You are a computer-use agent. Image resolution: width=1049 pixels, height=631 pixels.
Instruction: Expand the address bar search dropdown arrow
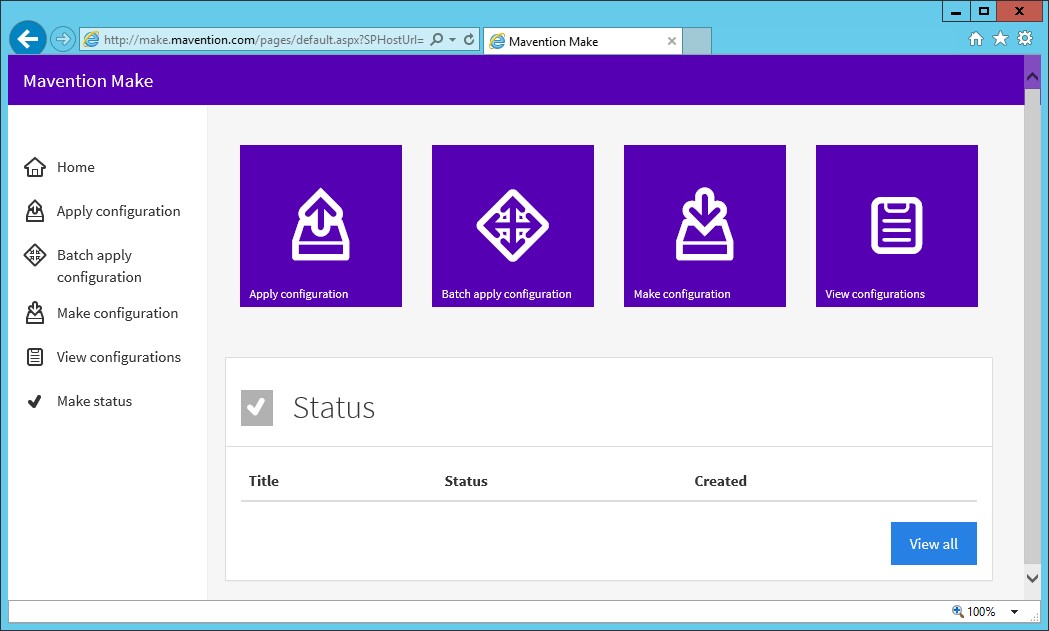(453, 40)
